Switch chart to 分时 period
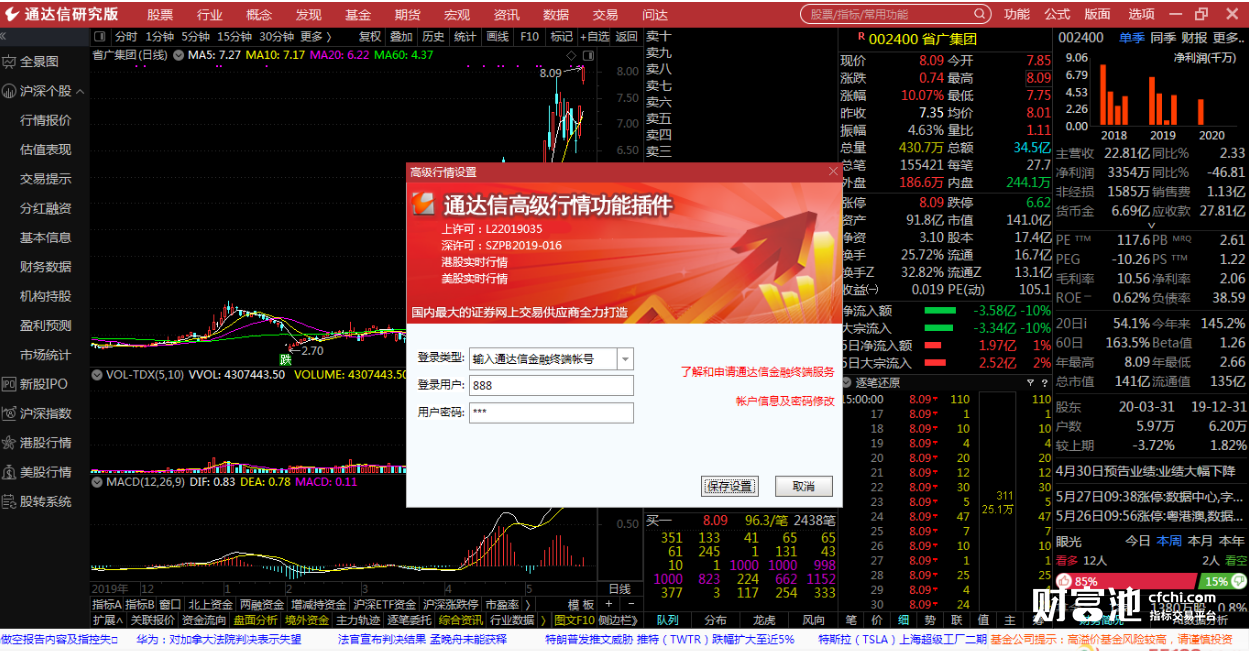The width and height of the screenshot is (1249, 651). click(x=126, y=36)
